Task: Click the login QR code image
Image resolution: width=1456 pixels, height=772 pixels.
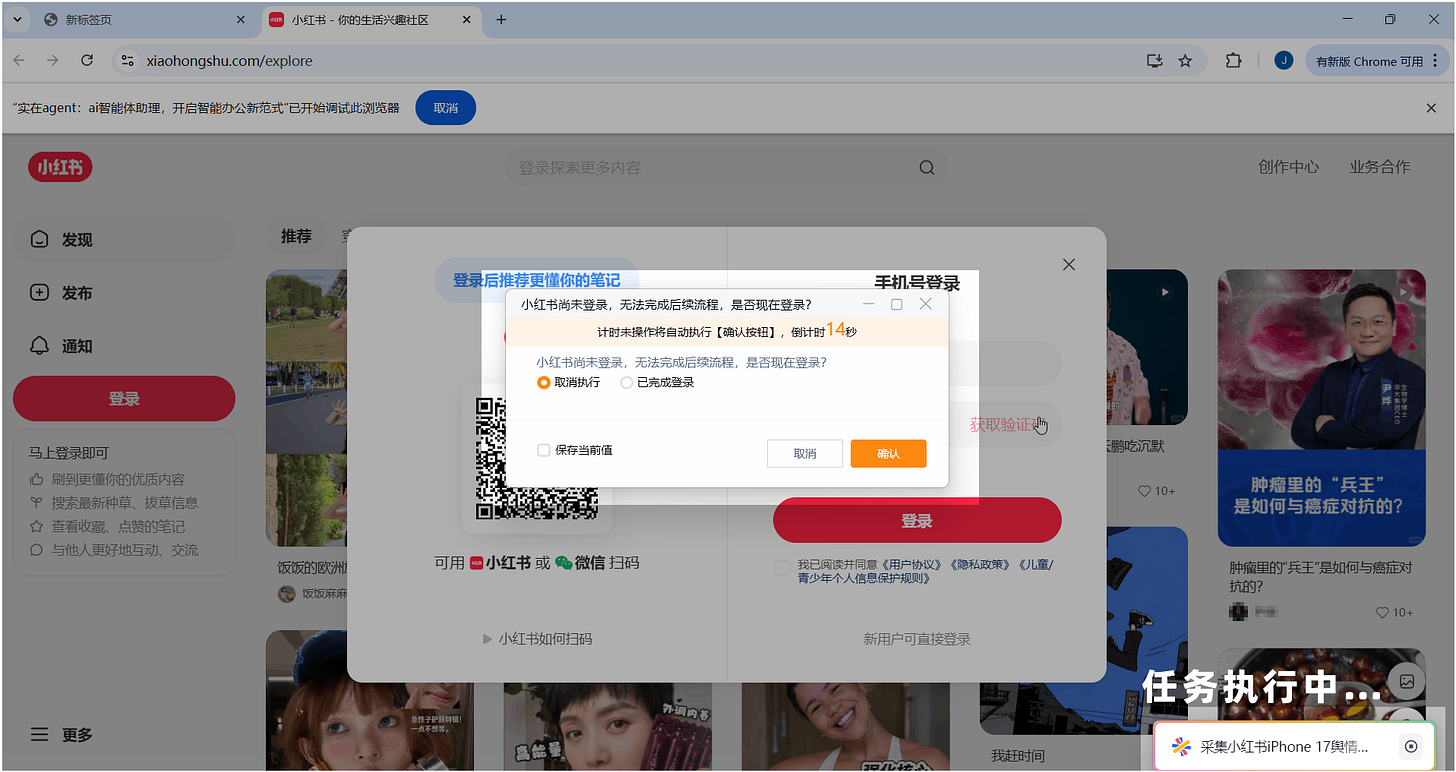Action: tap(536, 458)
